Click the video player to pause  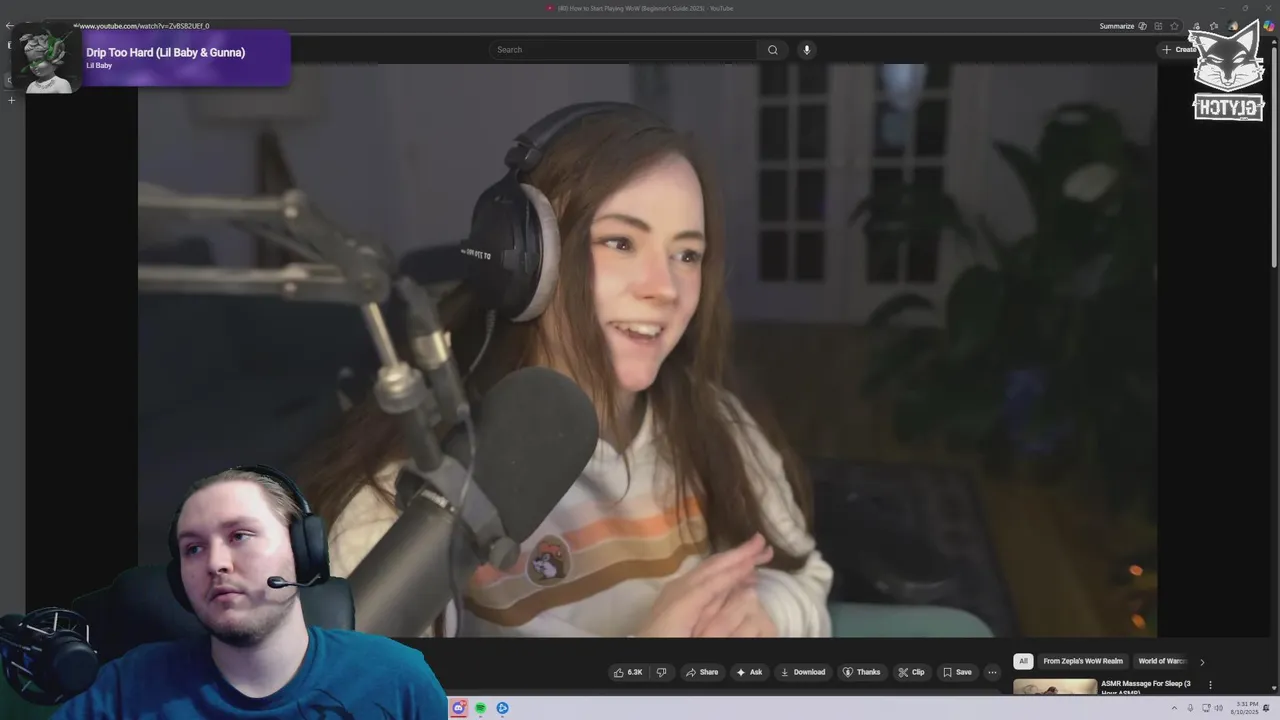(x=647, y=350)
